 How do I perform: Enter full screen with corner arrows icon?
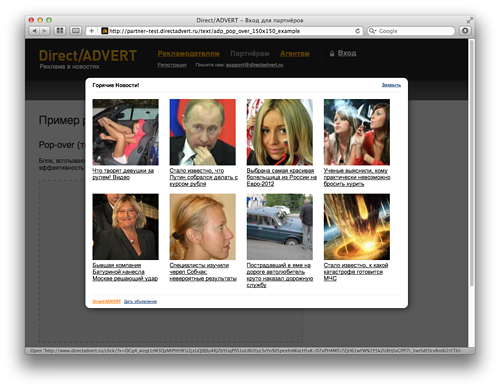[x=469, y=20]
